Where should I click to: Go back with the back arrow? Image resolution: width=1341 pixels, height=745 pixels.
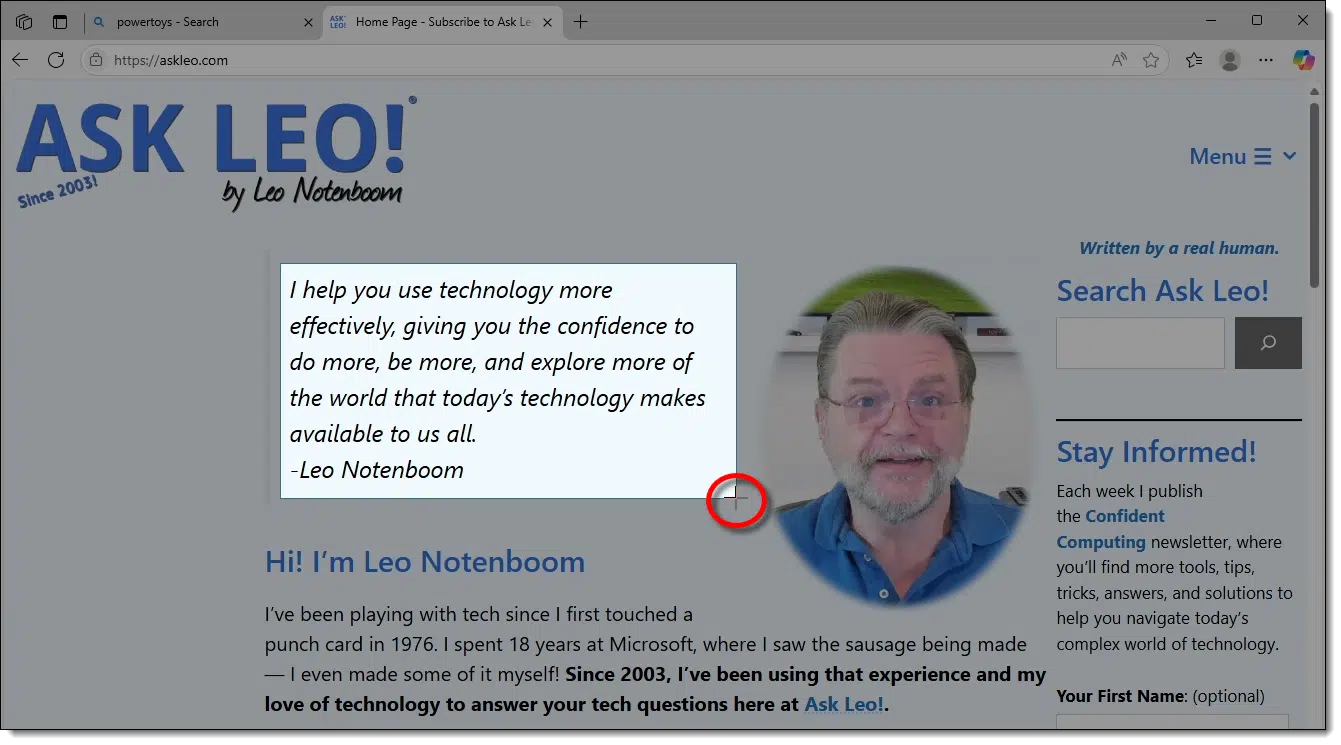pos(20,60)
